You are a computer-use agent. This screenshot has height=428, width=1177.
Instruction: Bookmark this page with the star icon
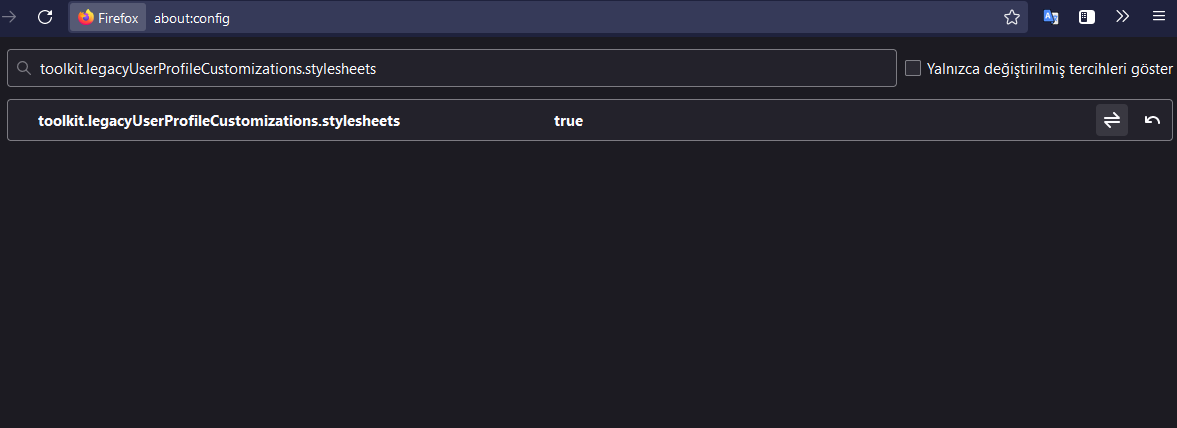click(1012, 17)
